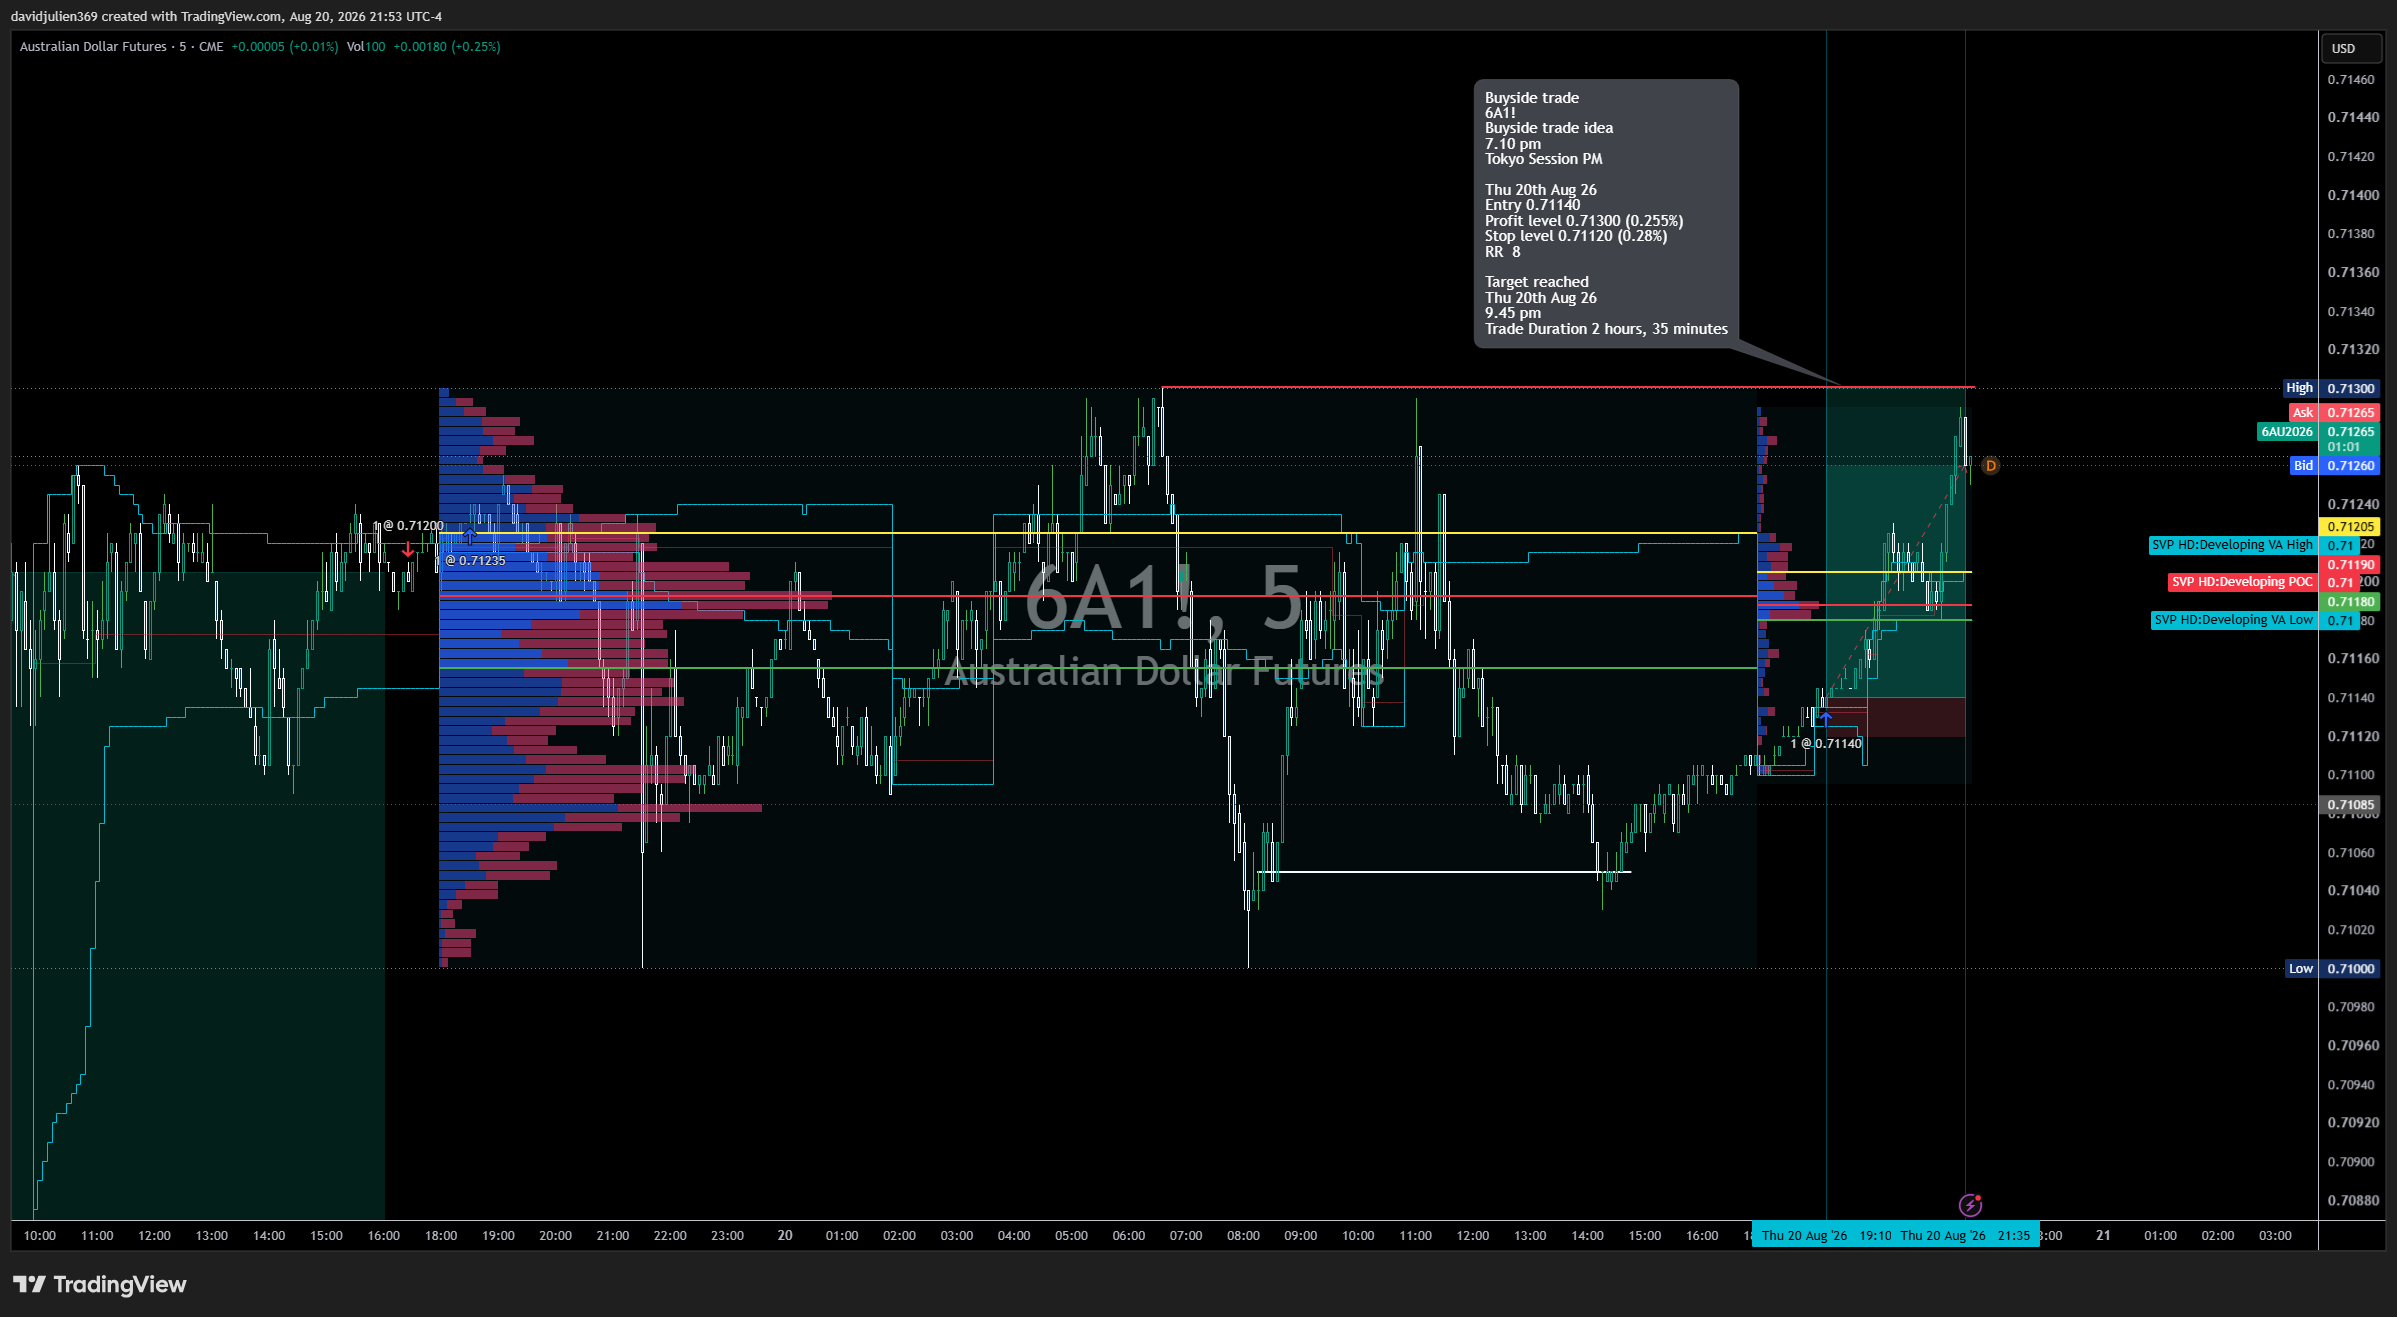
Task: Click the red sell arrow near 0.71200
Action: click(408, 550)
